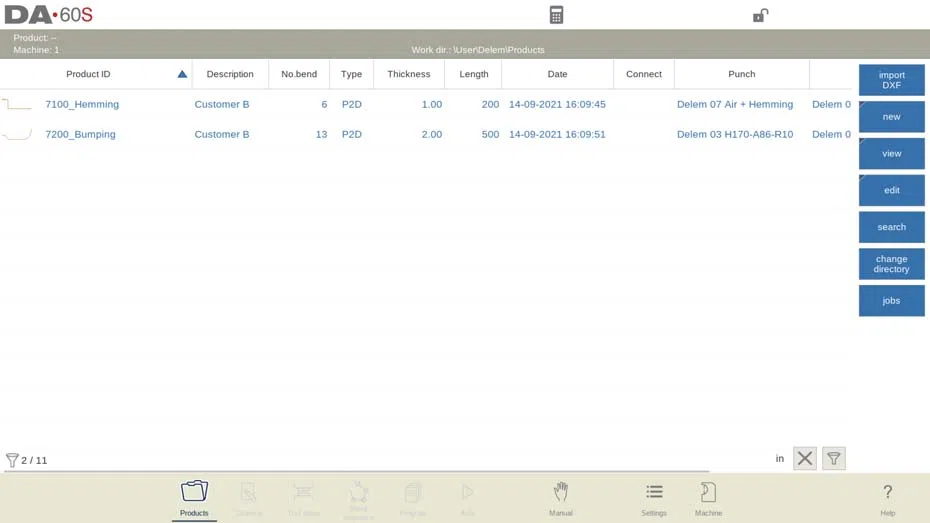The height and width of the screenshot is (523, 930).
Task: Open the Products folder tab
Action: point(194,499)
